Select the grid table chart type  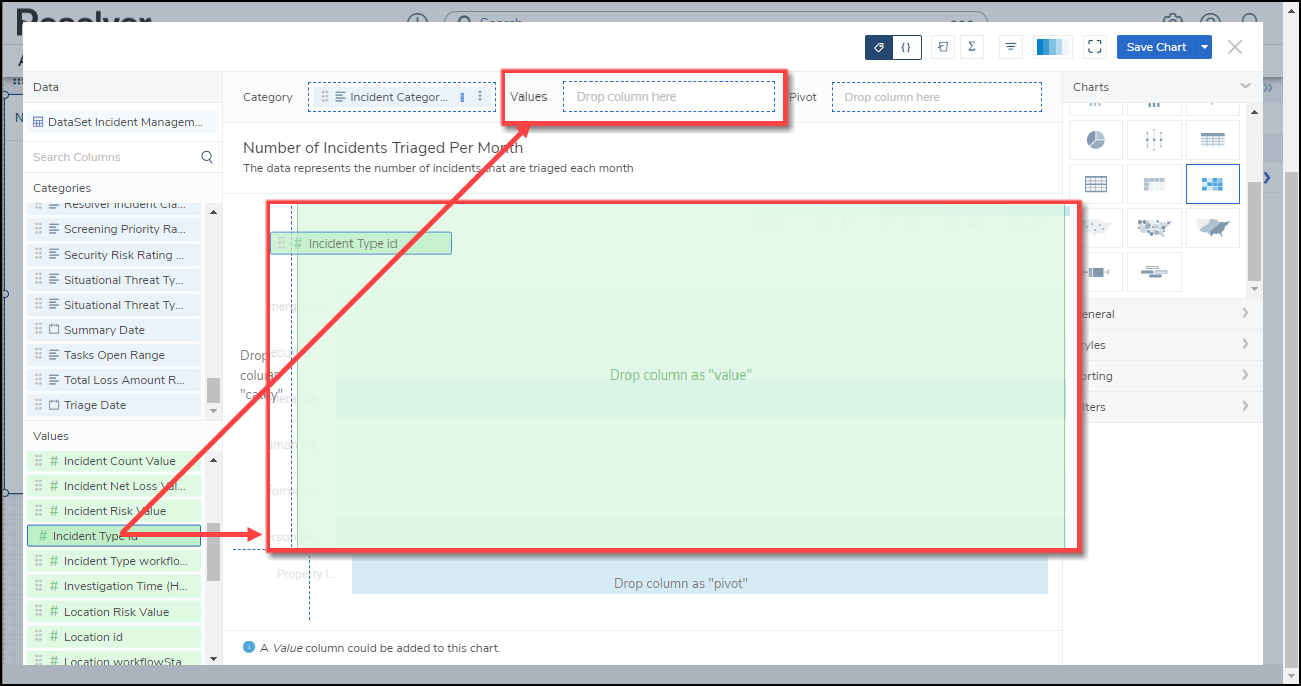coord(1095,184)
